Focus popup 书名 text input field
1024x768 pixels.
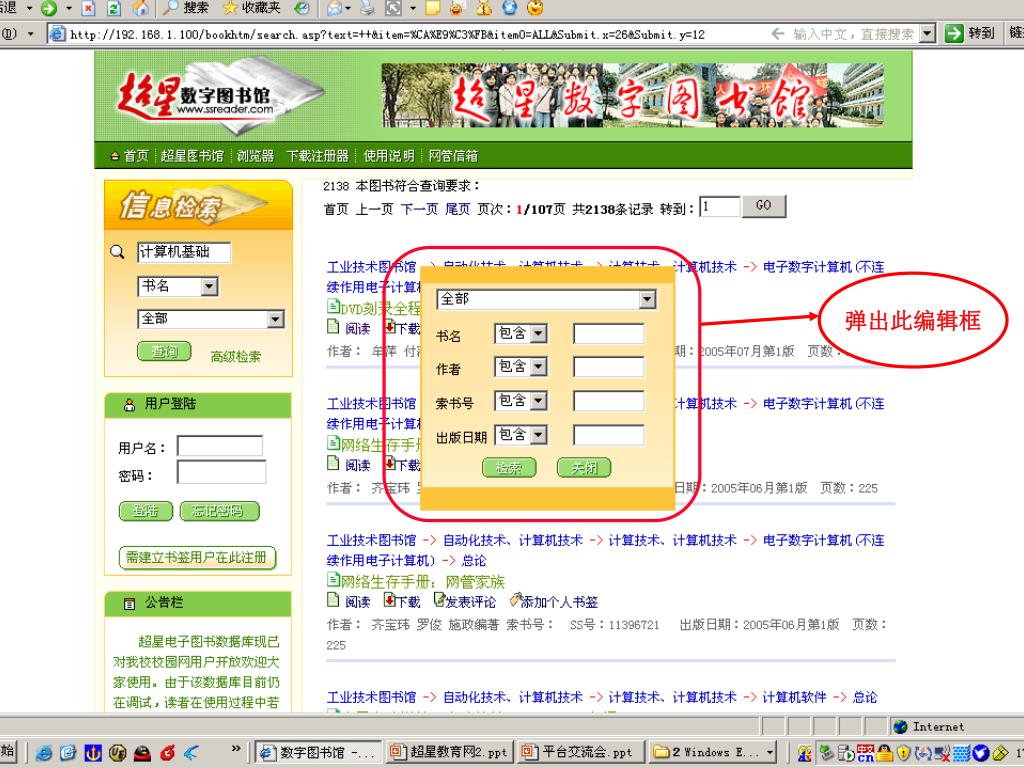pos(609,334)
